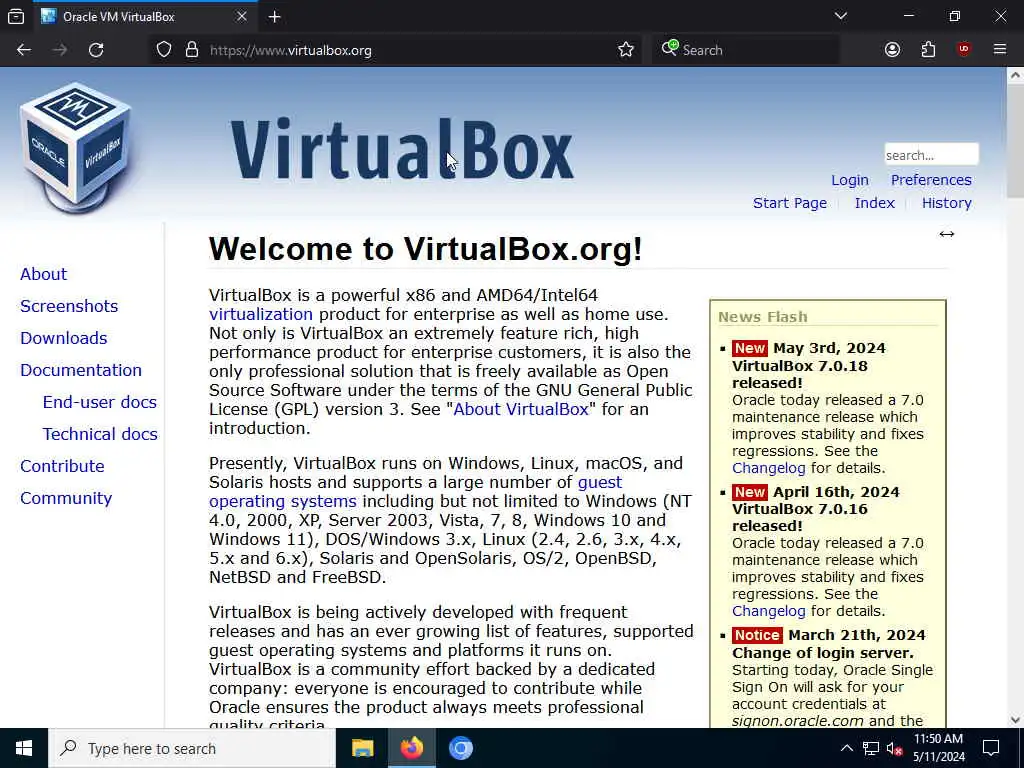This screenshot has width=1024, height=768.
Task: Click the browser Forward arrow
Action: 60,50
